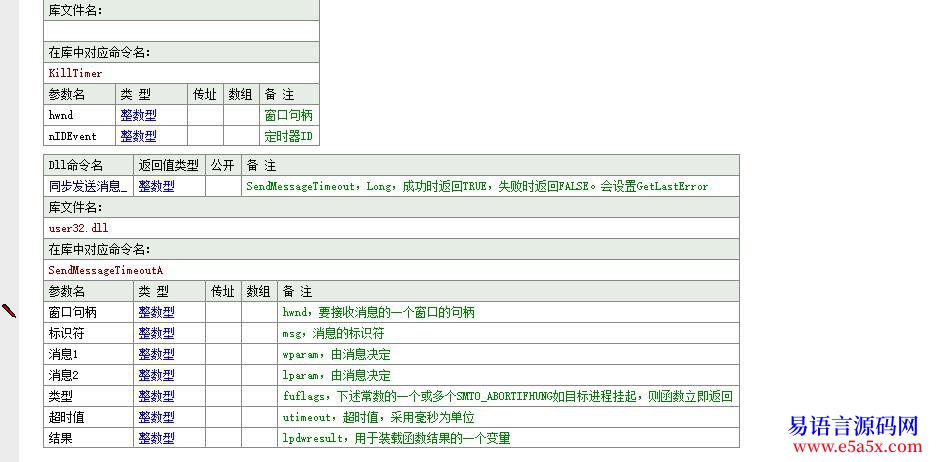Screen dimensions: 947x462
Task: Toggle 传址 cell for nIDEvent parameter
Action: 205,136
